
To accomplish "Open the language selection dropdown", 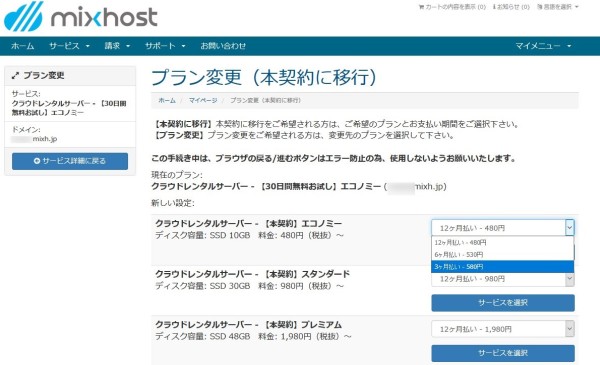I will [558, 7].
